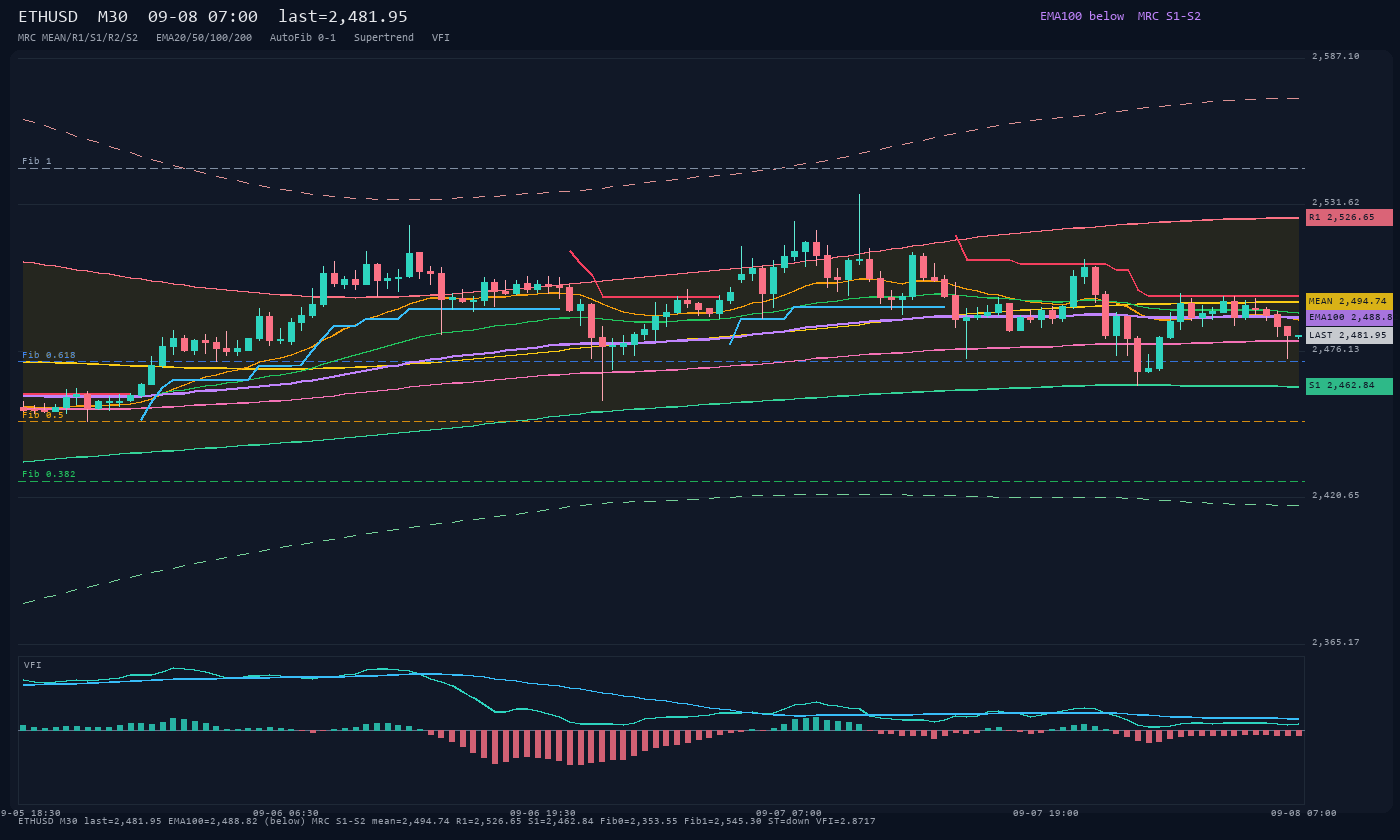Click the LAST 2,481.95 price tag
The image size is (1400, 840).
pyautogui.click(x=1349, y=335)
